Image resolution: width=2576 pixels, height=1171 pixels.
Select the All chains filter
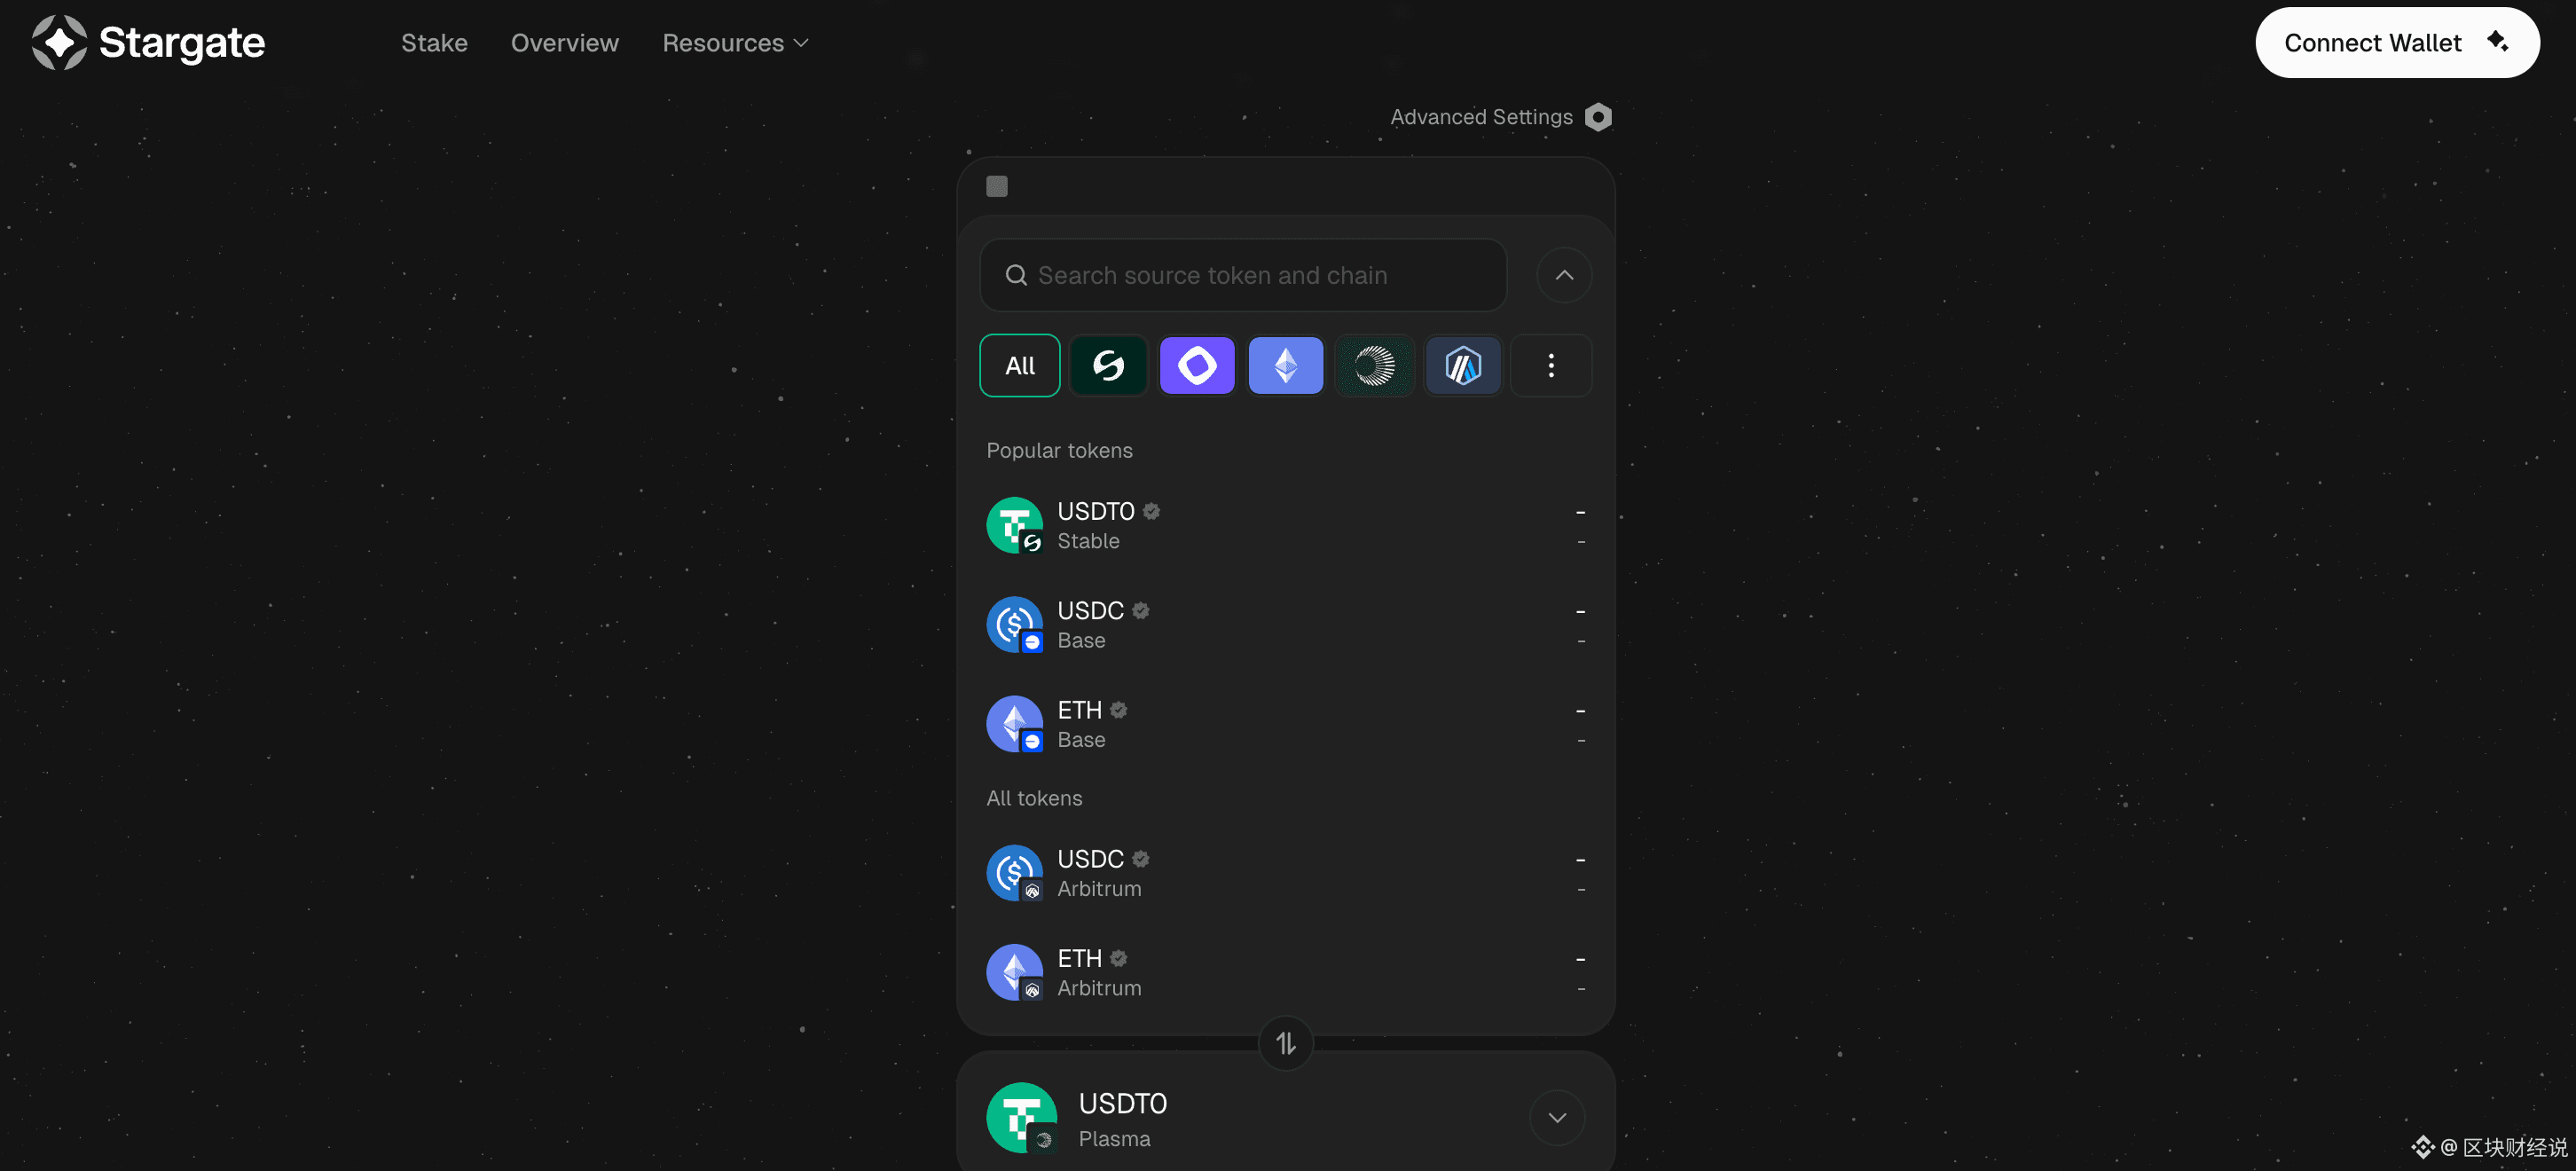tap(1019, 366)
